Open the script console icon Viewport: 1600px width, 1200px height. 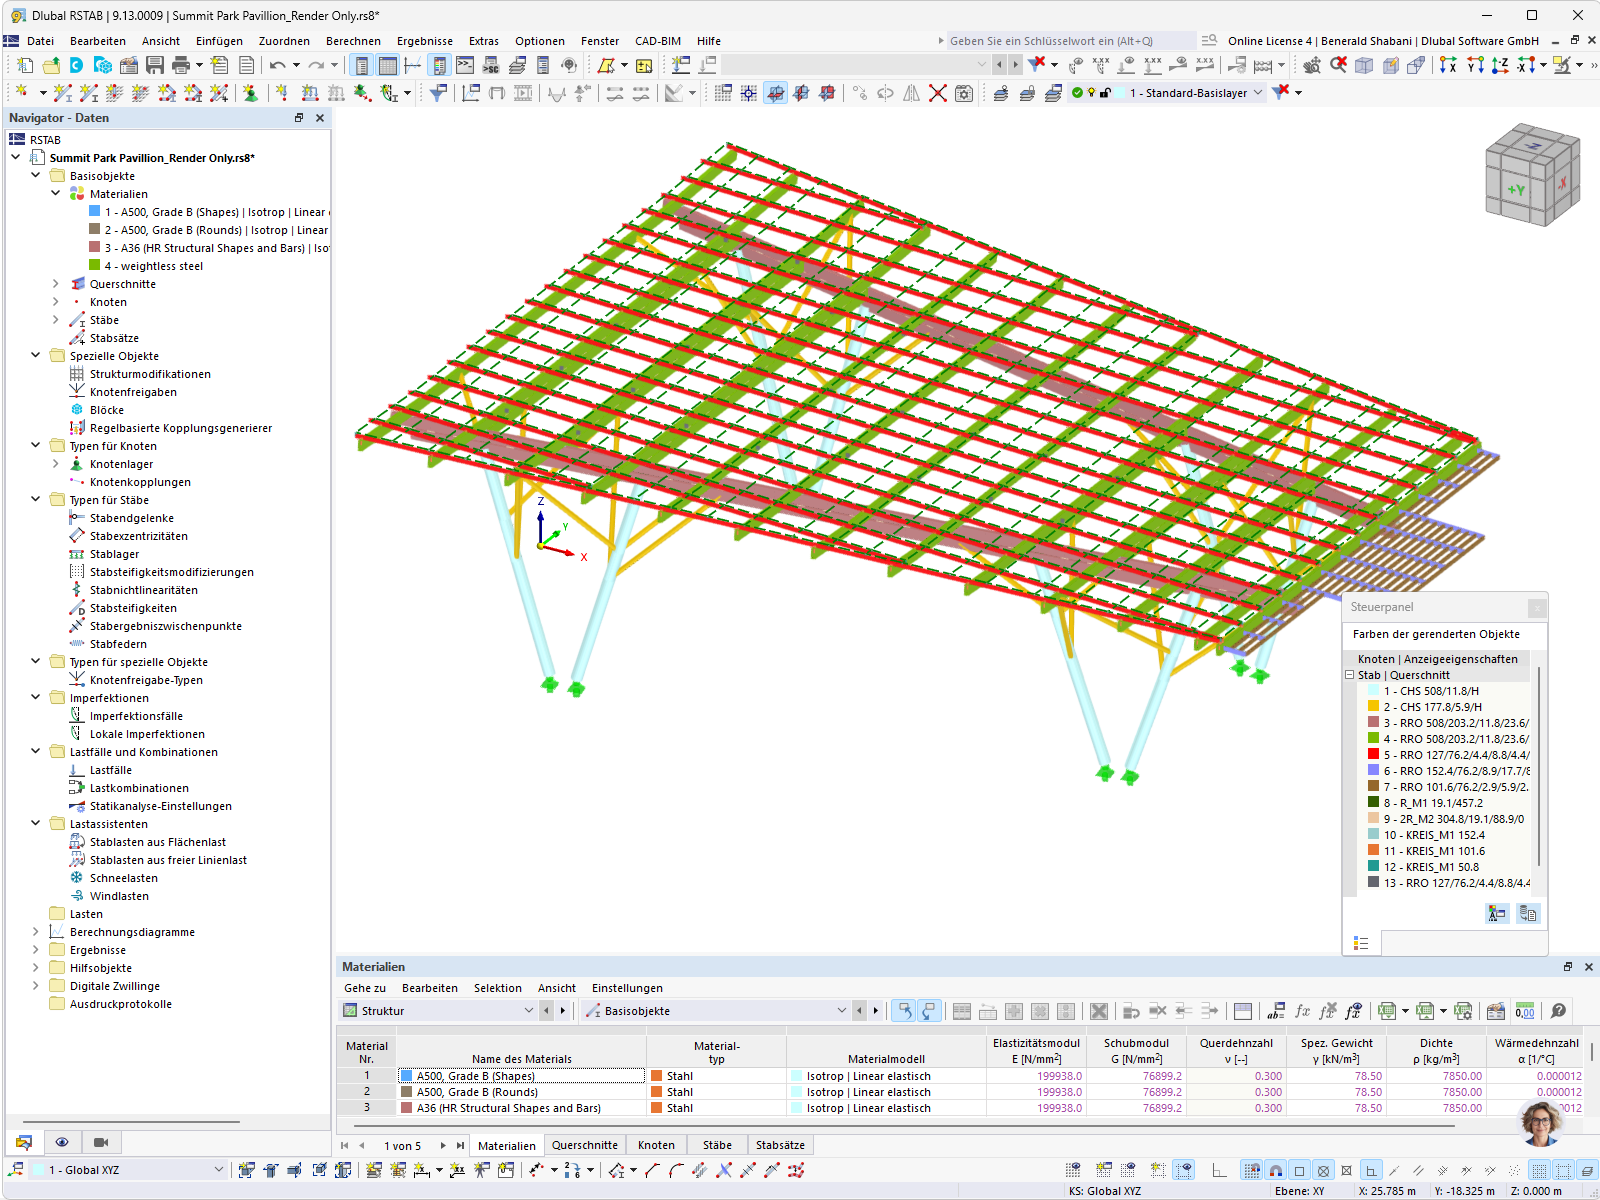tap(465, 65)
